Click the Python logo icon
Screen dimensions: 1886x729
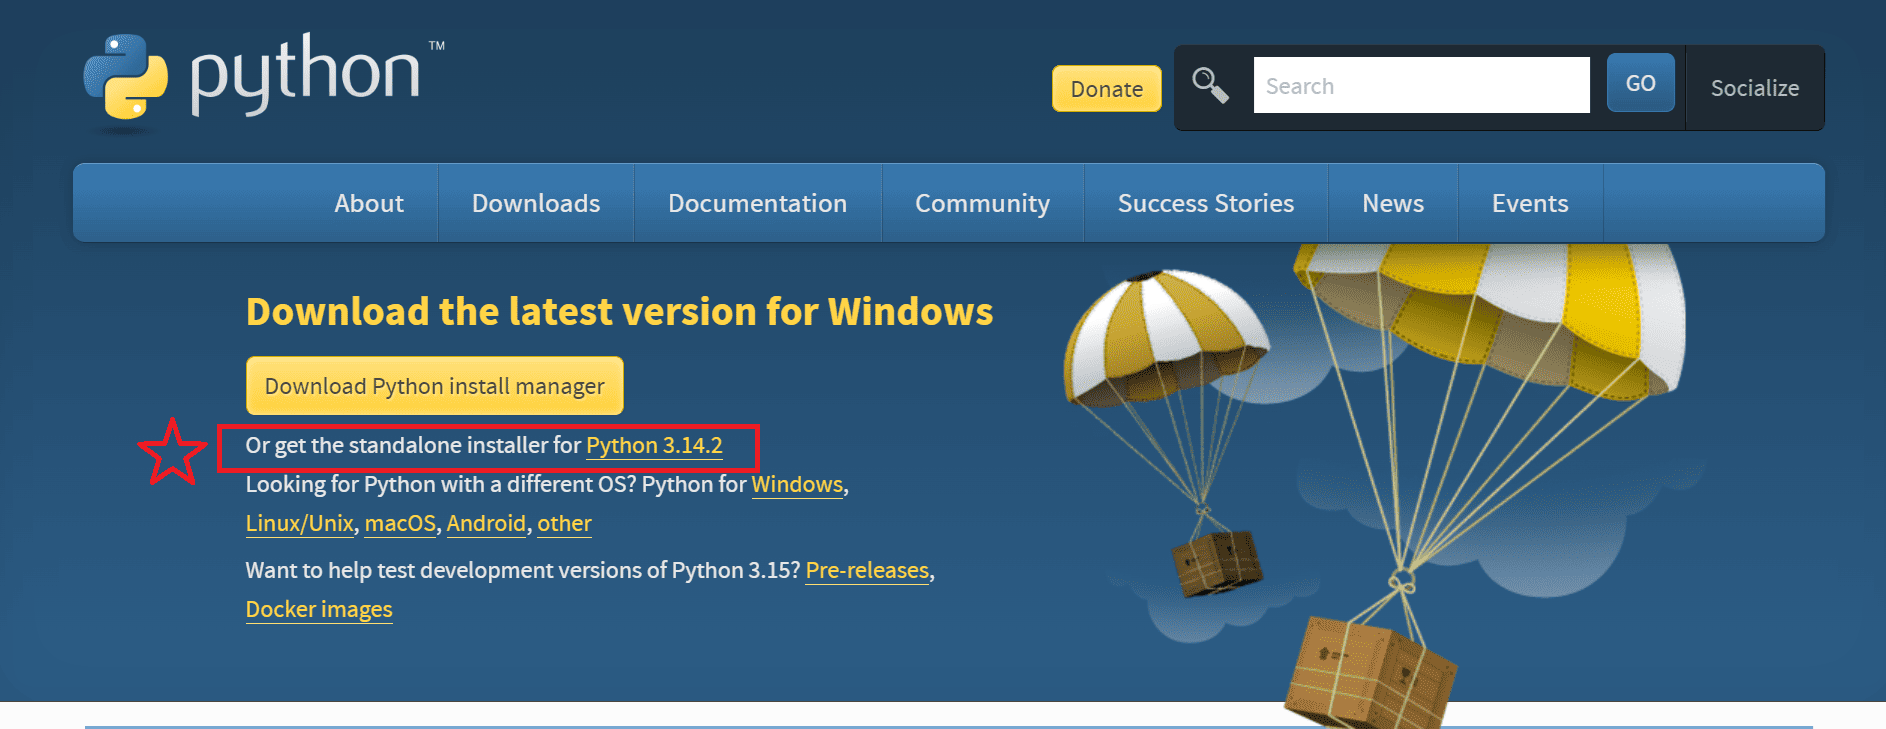126,78
